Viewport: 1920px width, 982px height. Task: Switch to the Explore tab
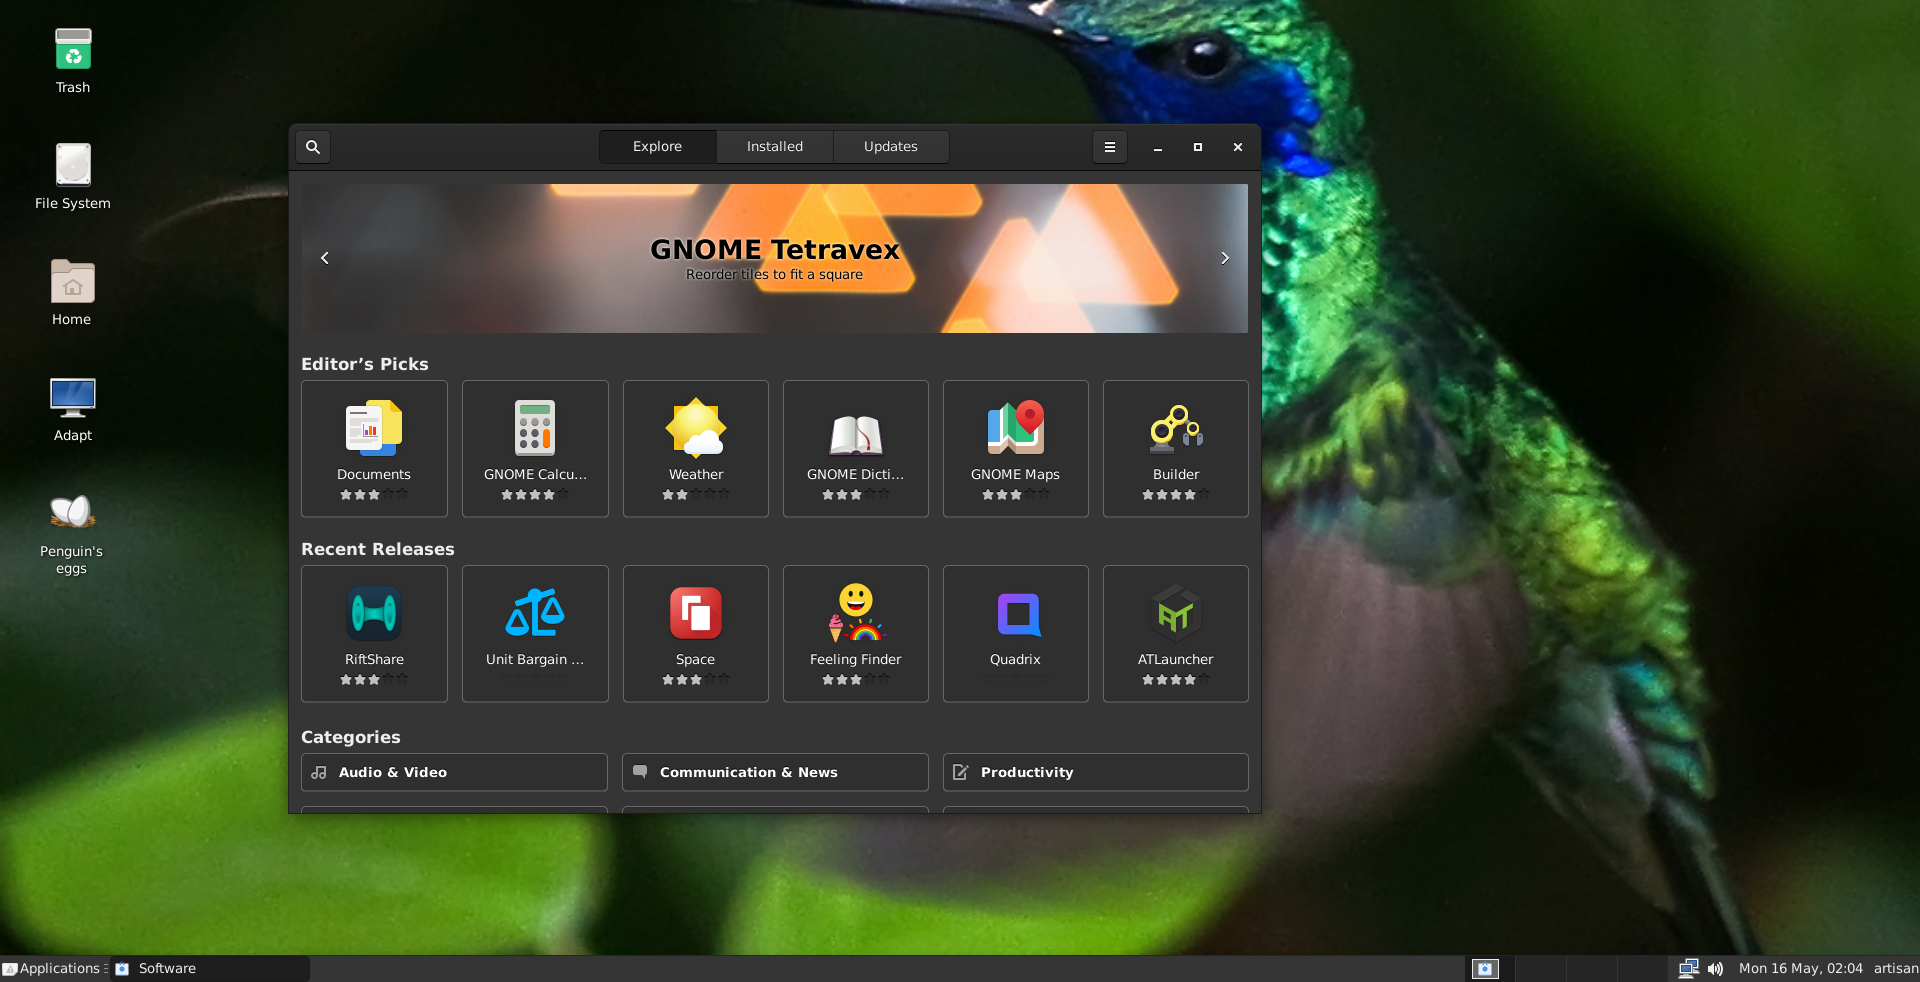[658, 147]
